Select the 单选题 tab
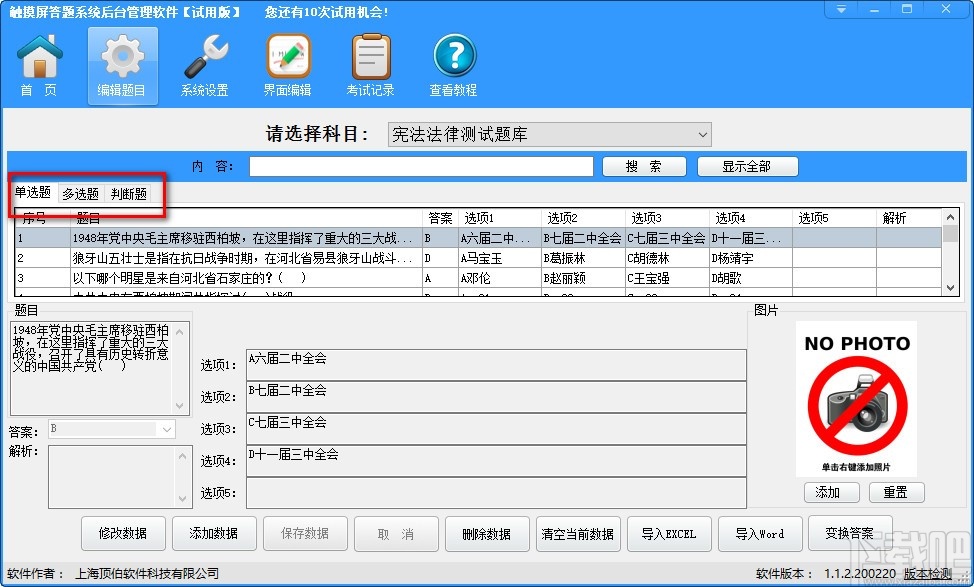Viewport: 974px width, 587px height. click(33, 193)
